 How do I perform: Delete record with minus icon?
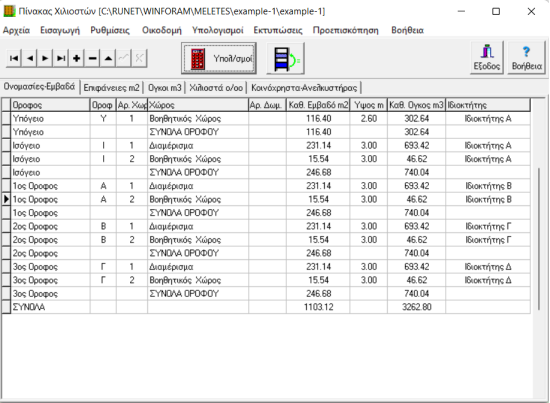click(92, 58)
